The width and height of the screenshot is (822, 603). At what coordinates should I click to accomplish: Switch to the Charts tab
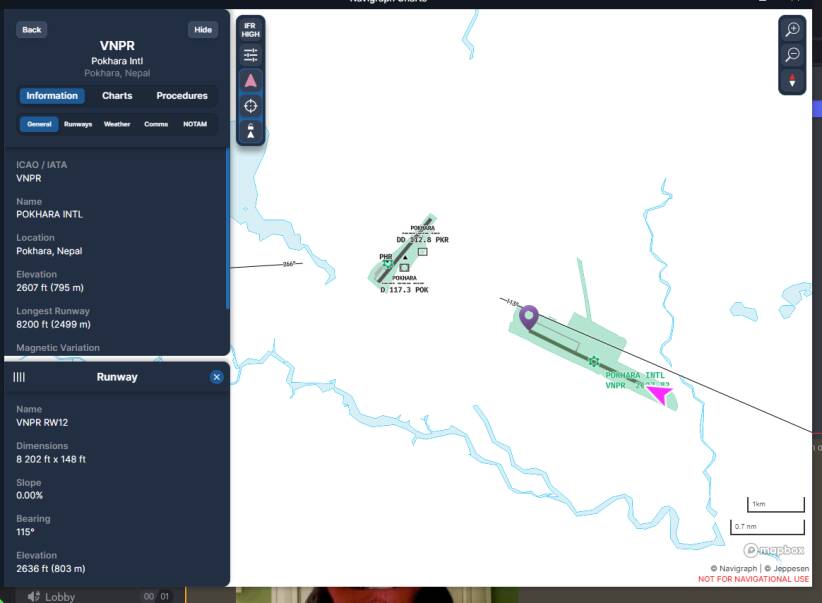(x=117, y=96)
